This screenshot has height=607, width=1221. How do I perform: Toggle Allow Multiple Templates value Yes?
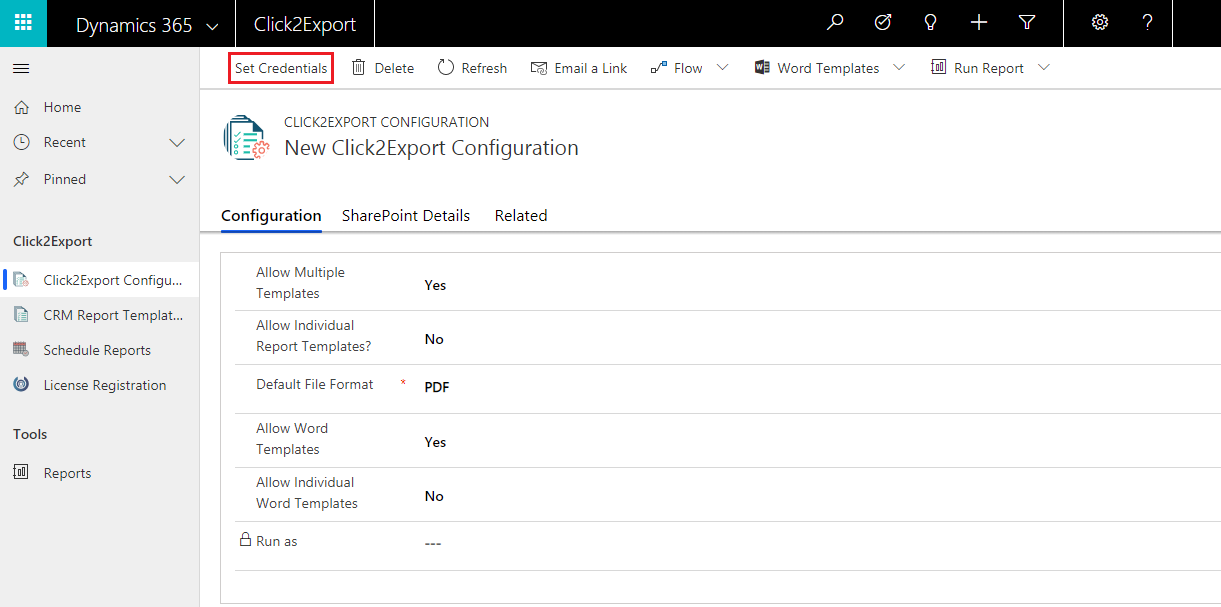435,285
